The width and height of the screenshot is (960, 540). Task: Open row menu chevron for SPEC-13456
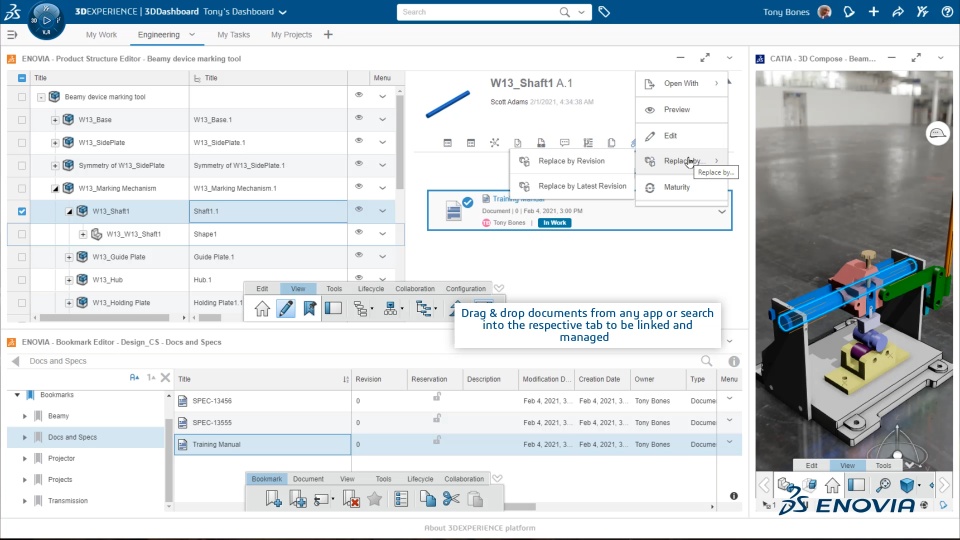tap(729, 399)
